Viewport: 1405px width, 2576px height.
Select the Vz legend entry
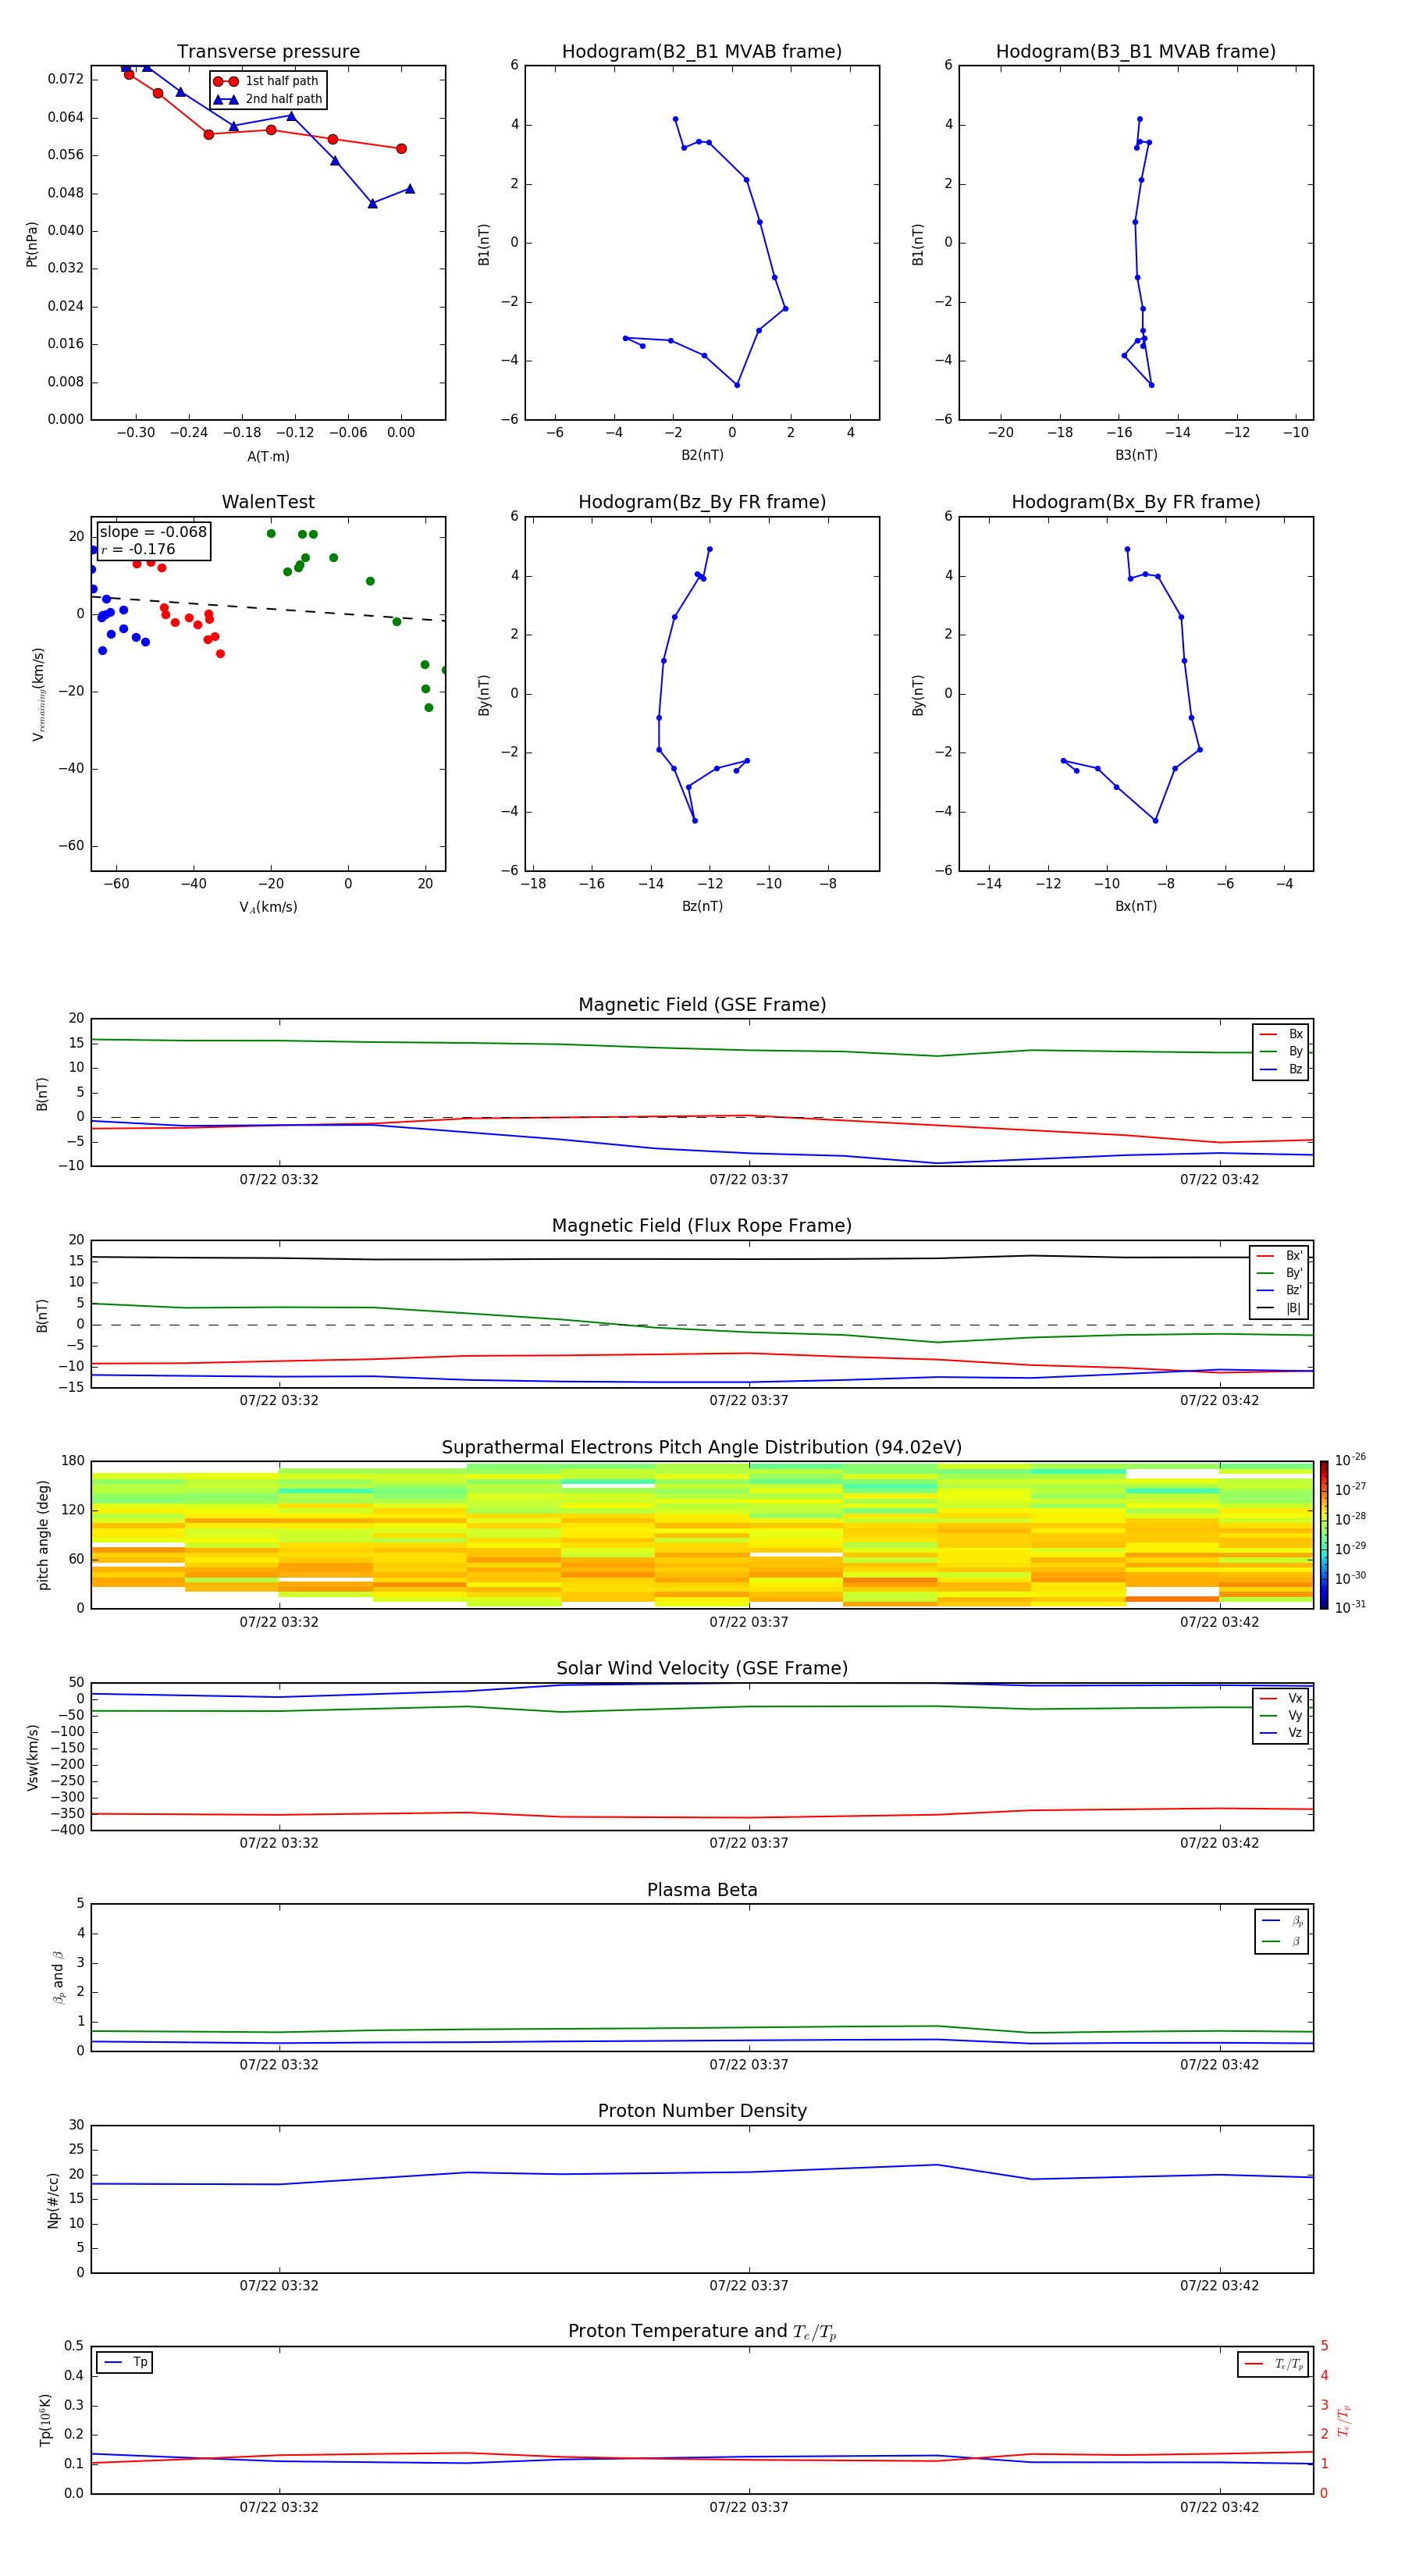click(1281, 1733)
